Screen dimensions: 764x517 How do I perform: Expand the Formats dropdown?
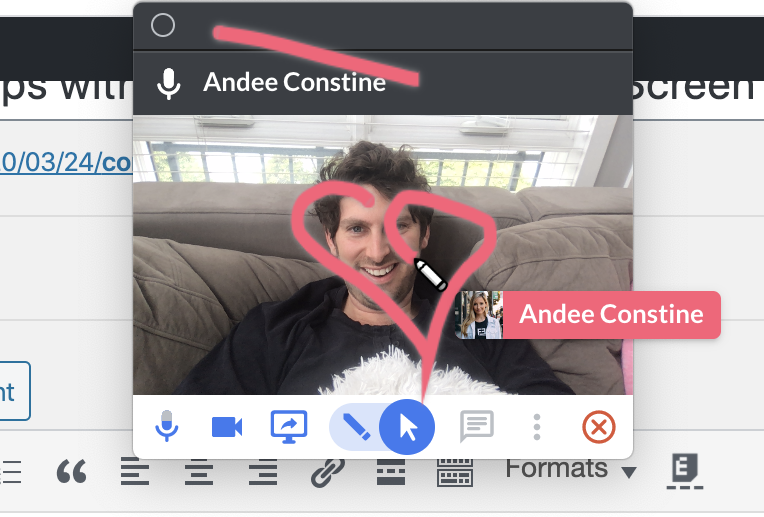(571, 469)
